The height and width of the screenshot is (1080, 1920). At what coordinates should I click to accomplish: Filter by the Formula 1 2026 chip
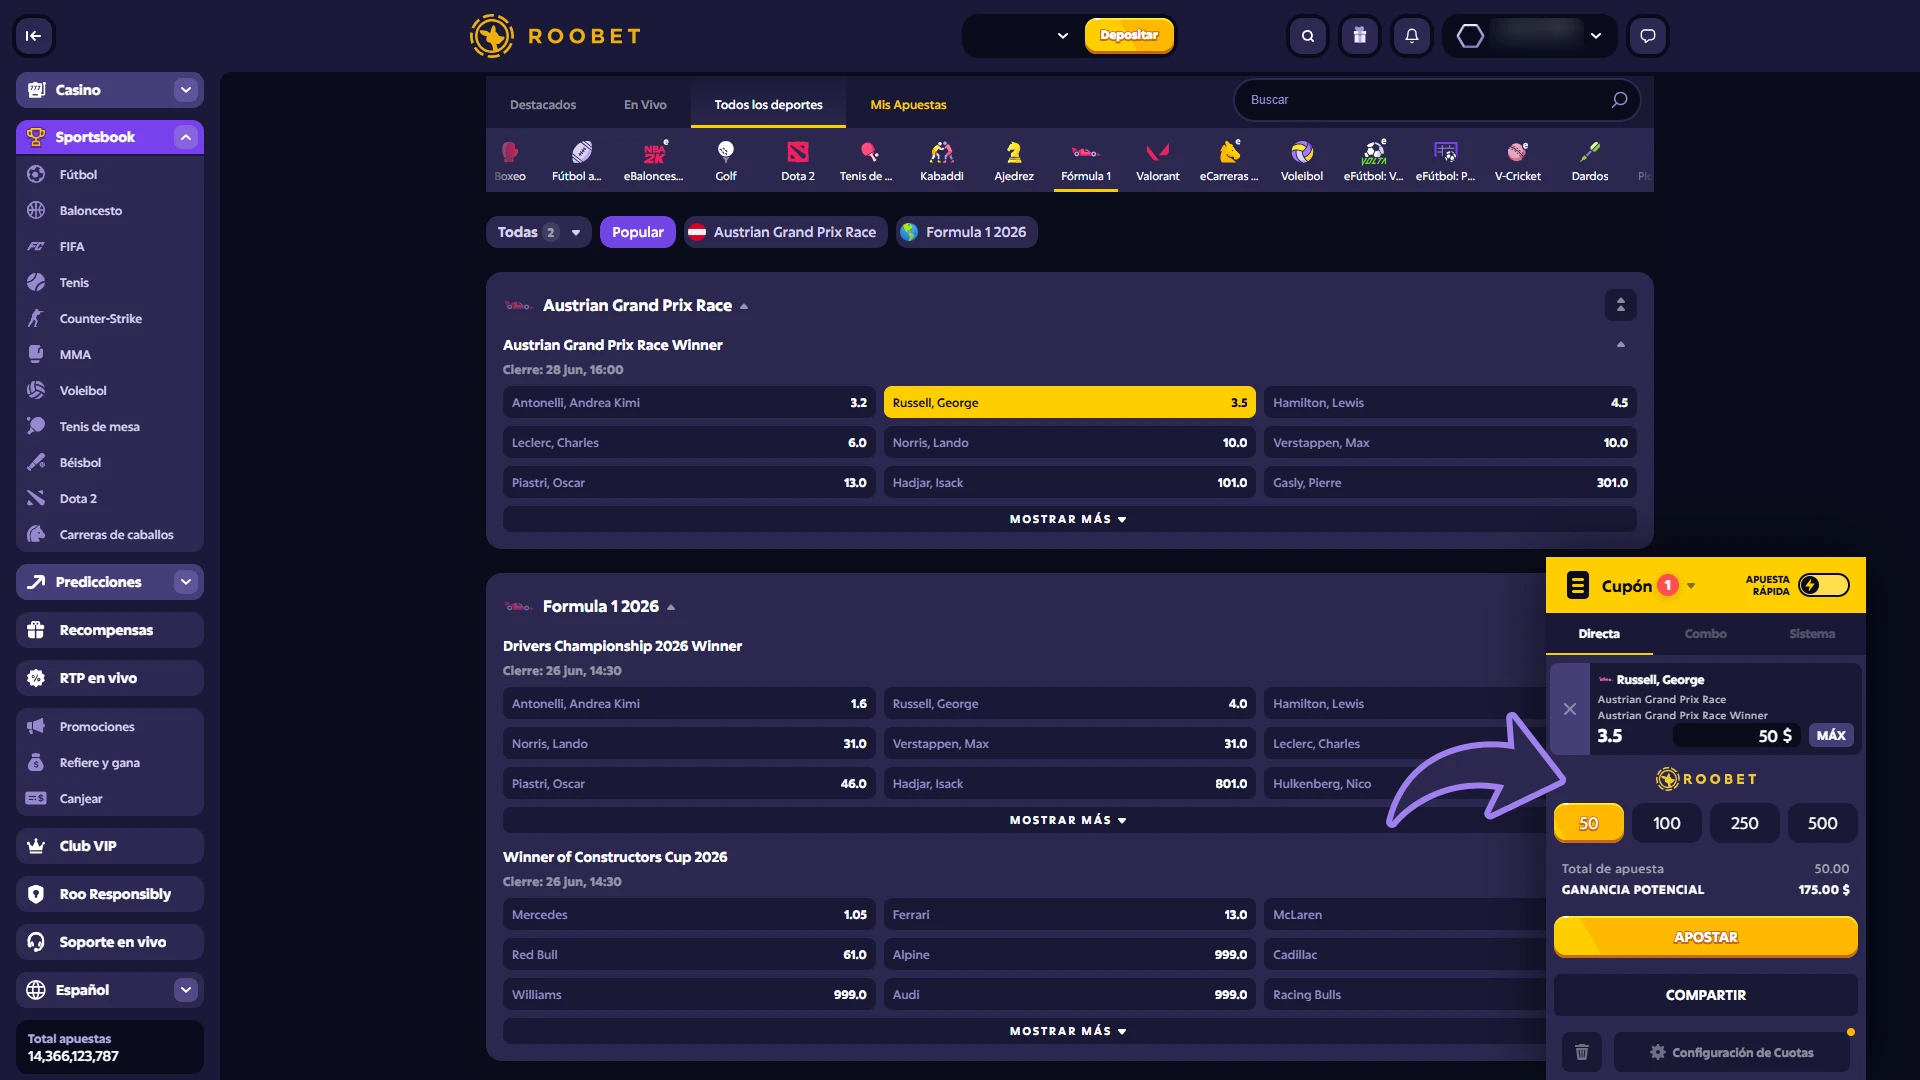(966, 232)
